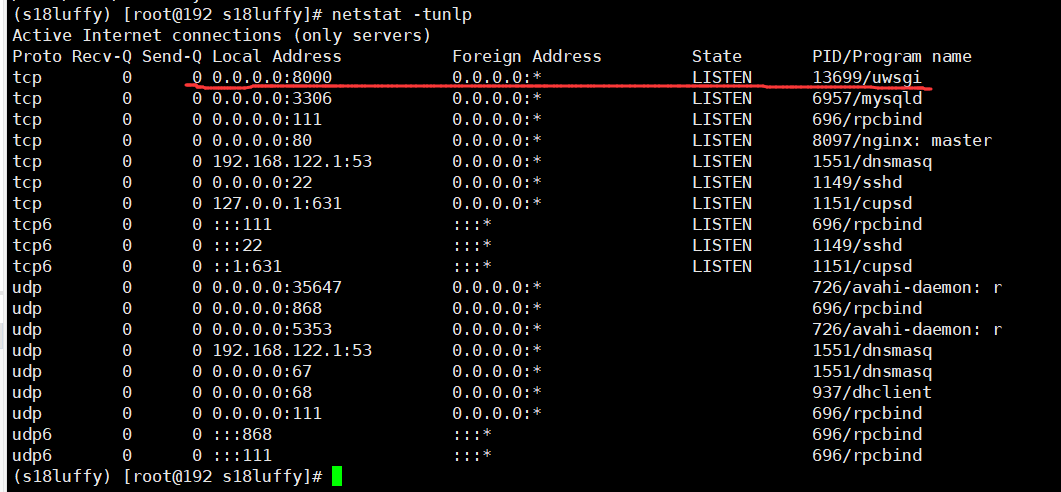This screenshot has width=1061, height=492.
Task: Select local address 0.0.0.0:22
Action: pos(262,182)
